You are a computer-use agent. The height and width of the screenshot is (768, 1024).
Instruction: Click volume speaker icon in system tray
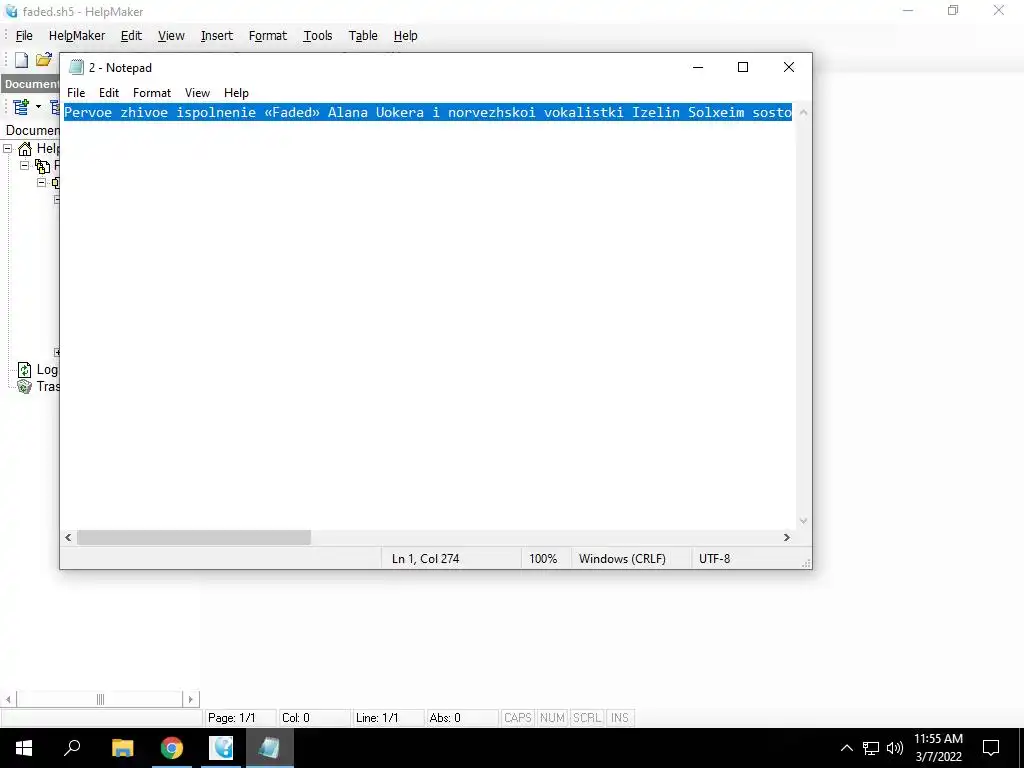[895, 748]
